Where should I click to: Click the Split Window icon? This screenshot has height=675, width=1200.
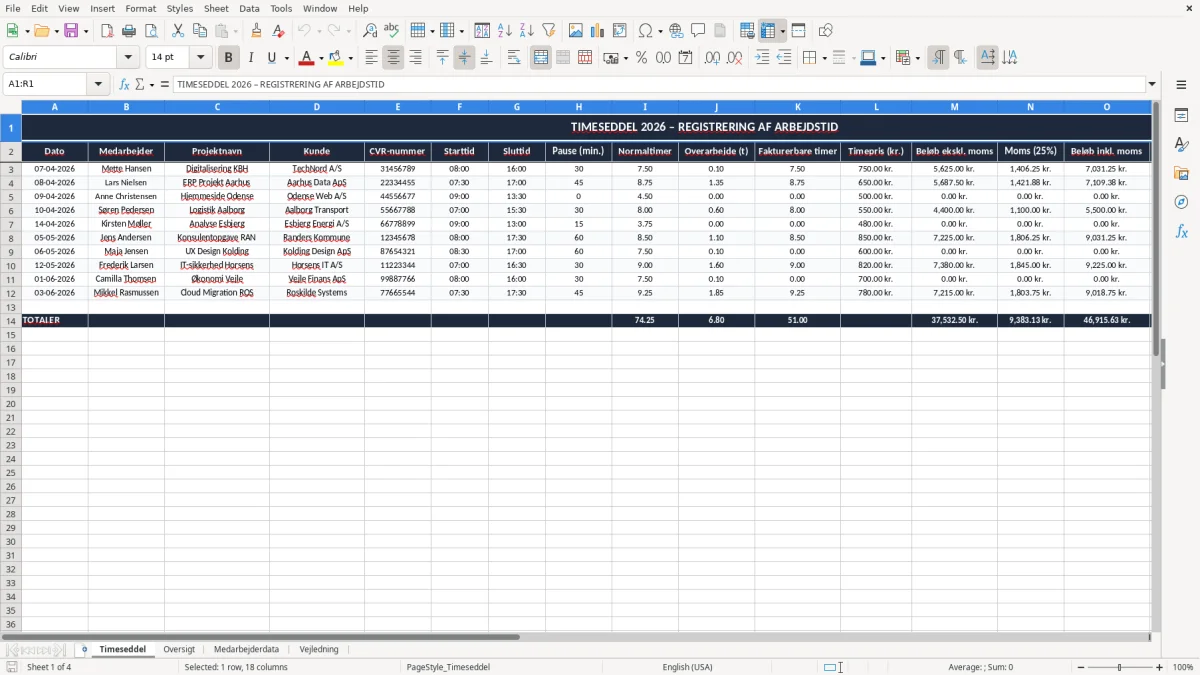[798, 31]
